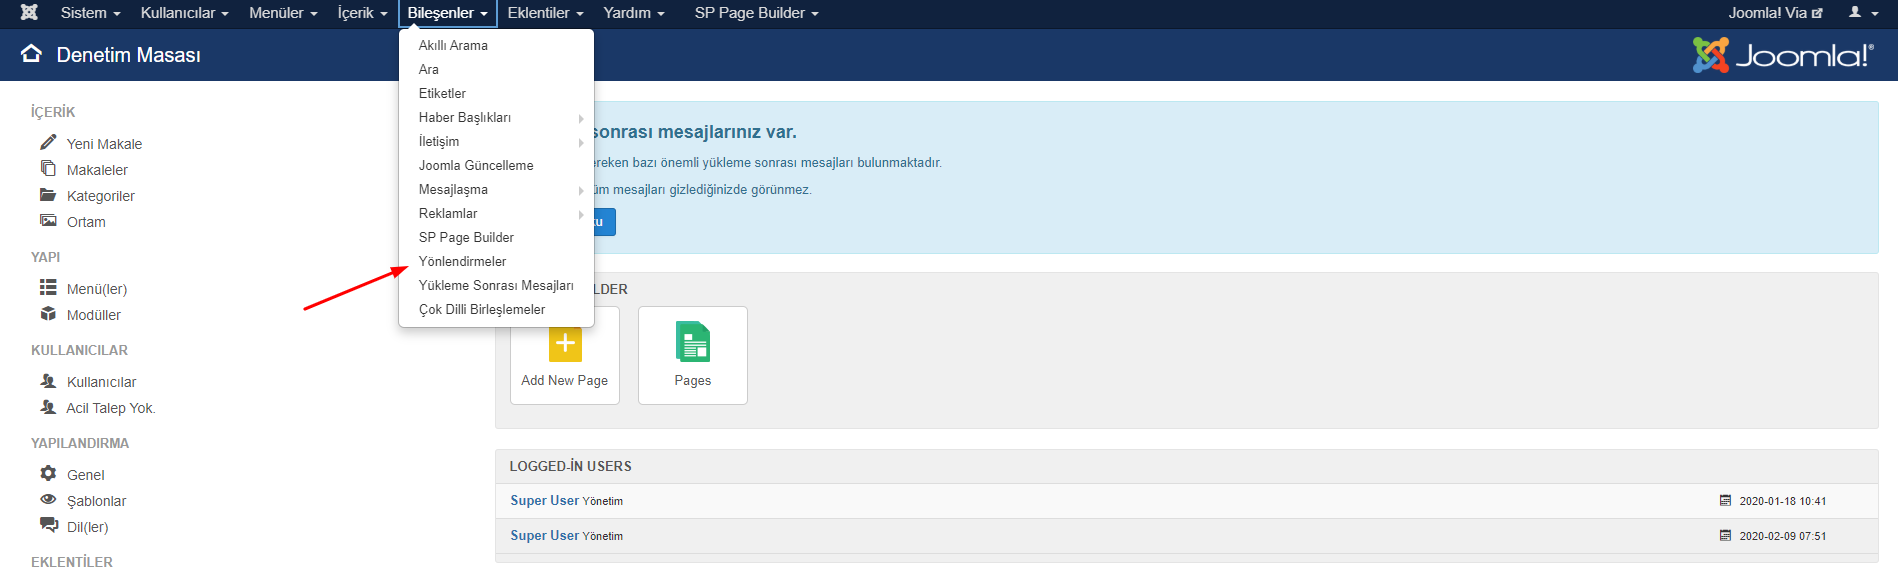1898x581 pixels.
Task: Click the pencil icon for Yeni Makale
Action: [x=48, y=143]
